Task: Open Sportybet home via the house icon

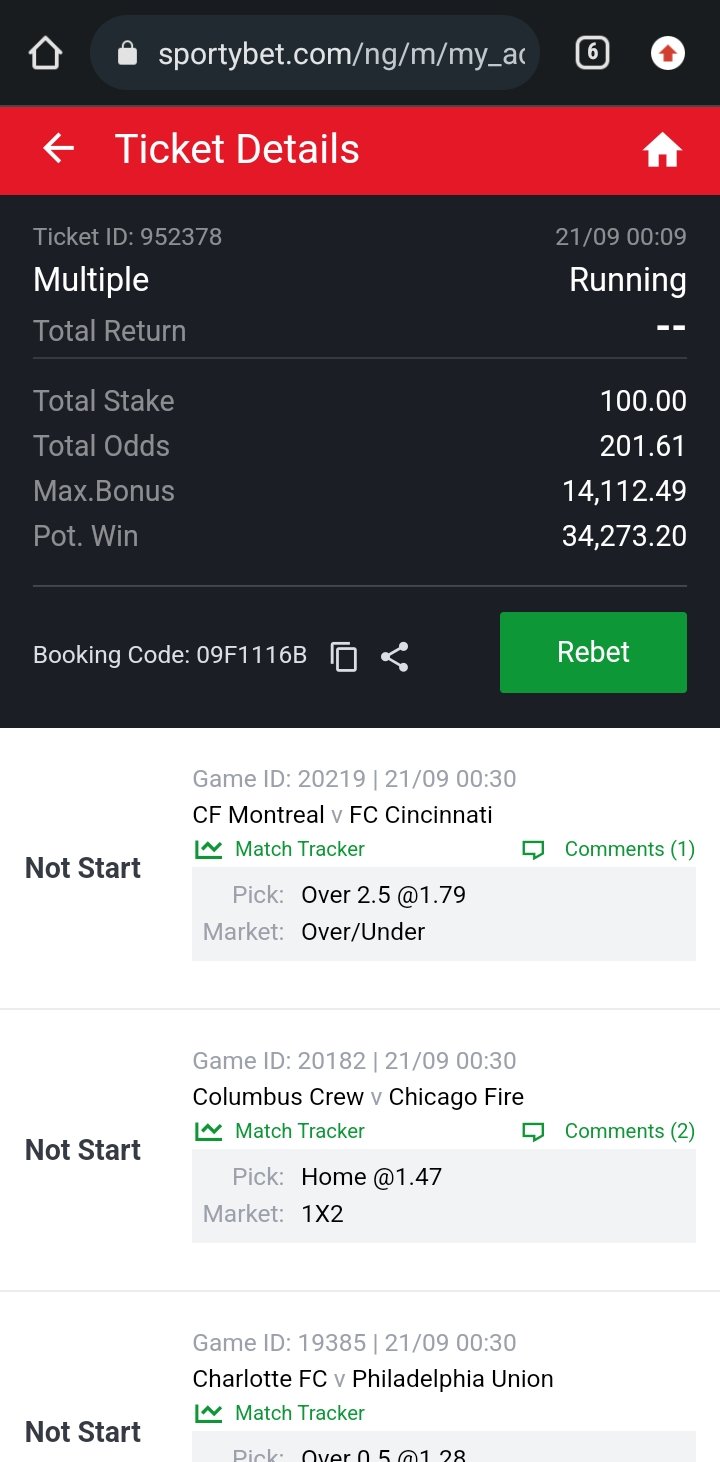Action: point(662,150)
